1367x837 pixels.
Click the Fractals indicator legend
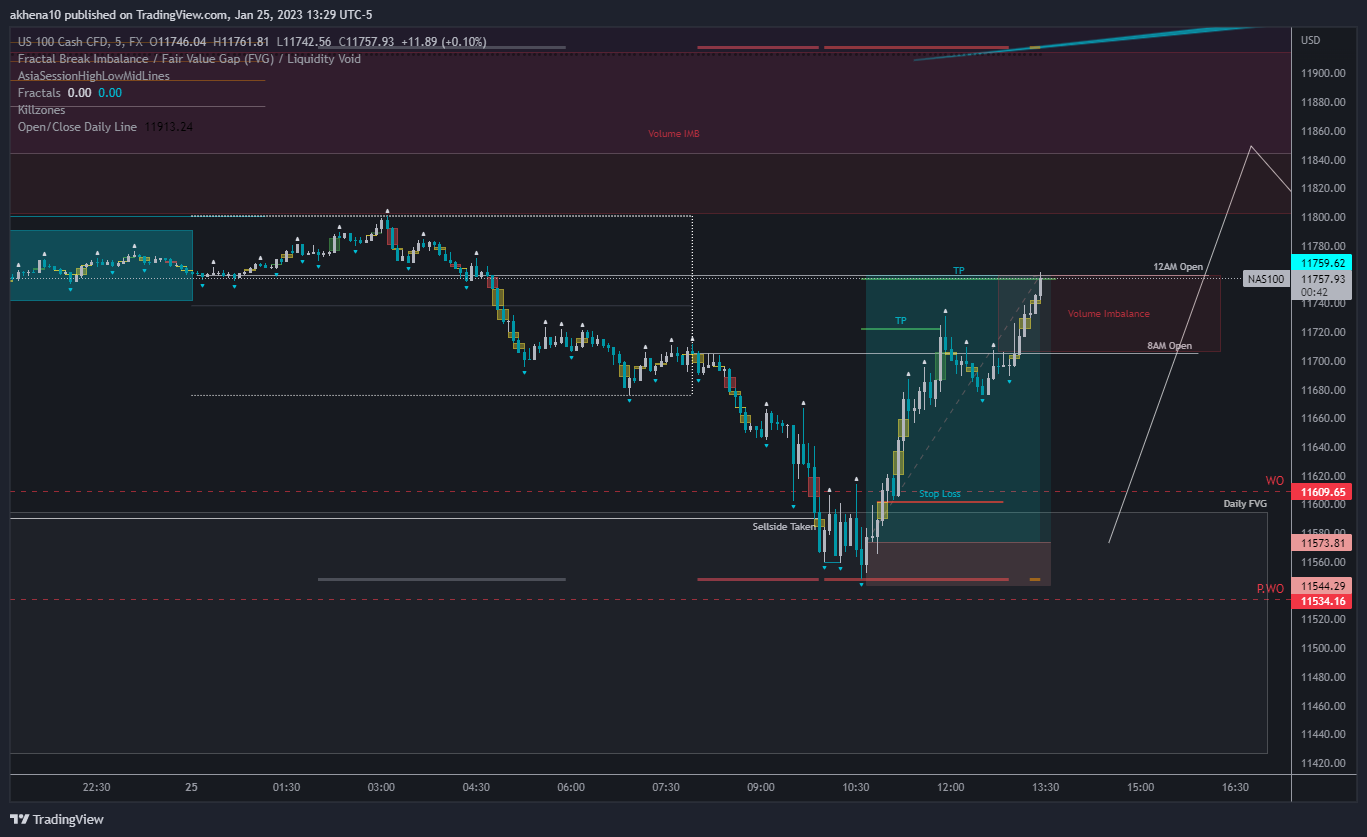(x=39, y=93)
